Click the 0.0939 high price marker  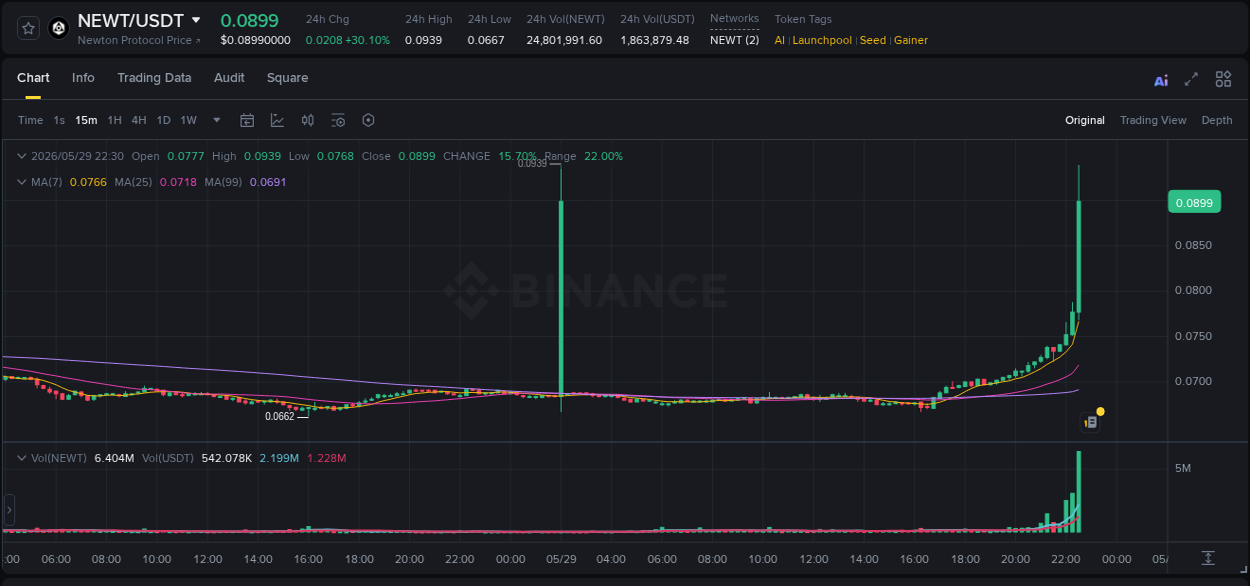coord(532,163)
